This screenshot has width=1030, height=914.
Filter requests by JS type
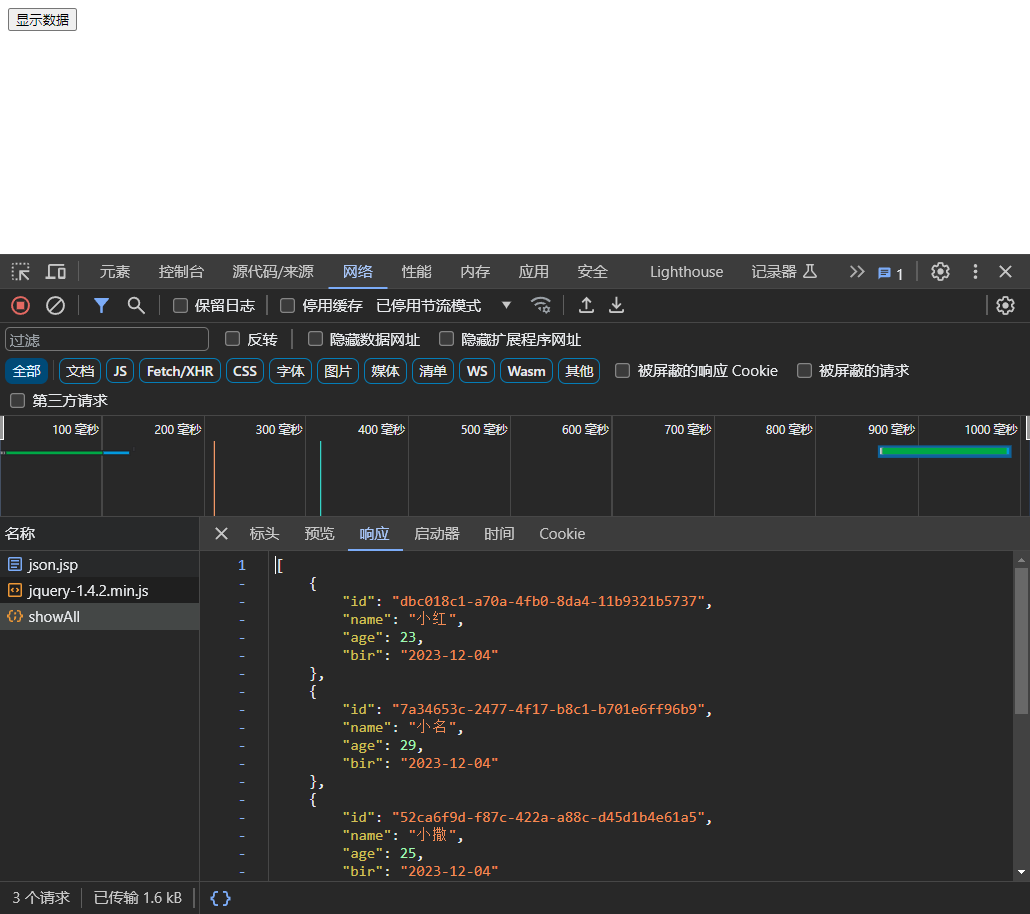tap(120, 371)
